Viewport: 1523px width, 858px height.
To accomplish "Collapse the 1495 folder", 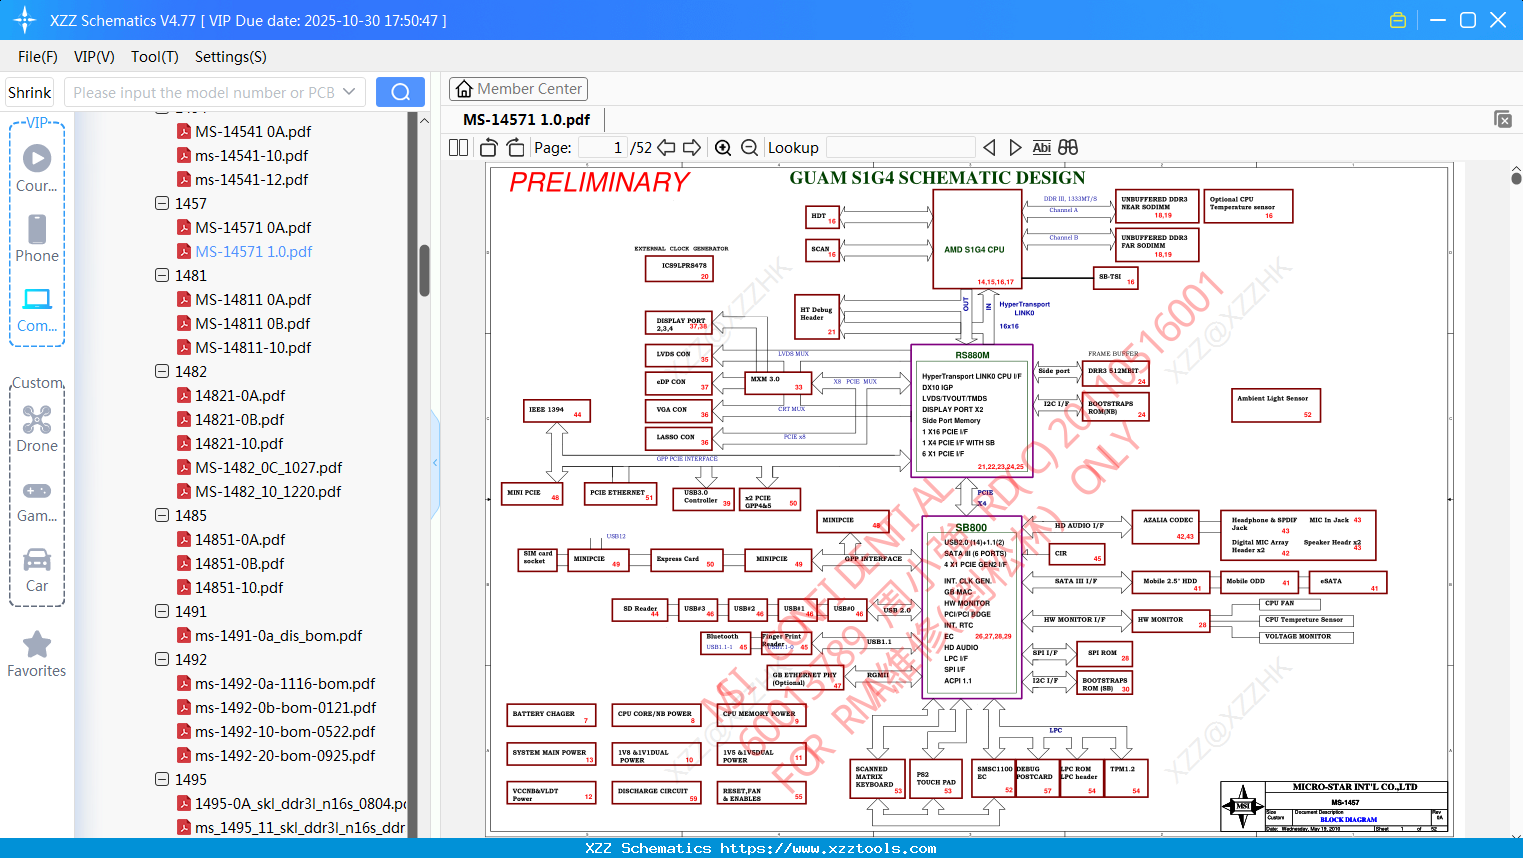I will click(162, 779).
